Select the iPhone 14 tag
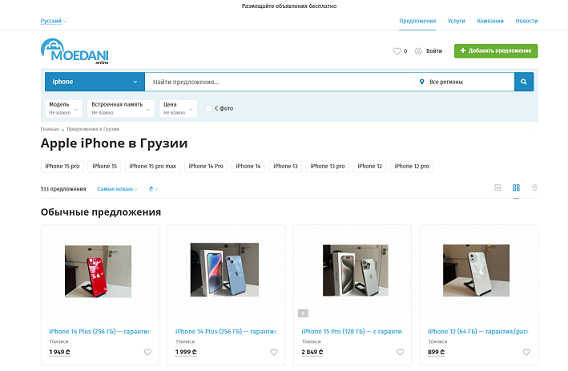Viewport: 568px width, 371px height. click(248, 166)
